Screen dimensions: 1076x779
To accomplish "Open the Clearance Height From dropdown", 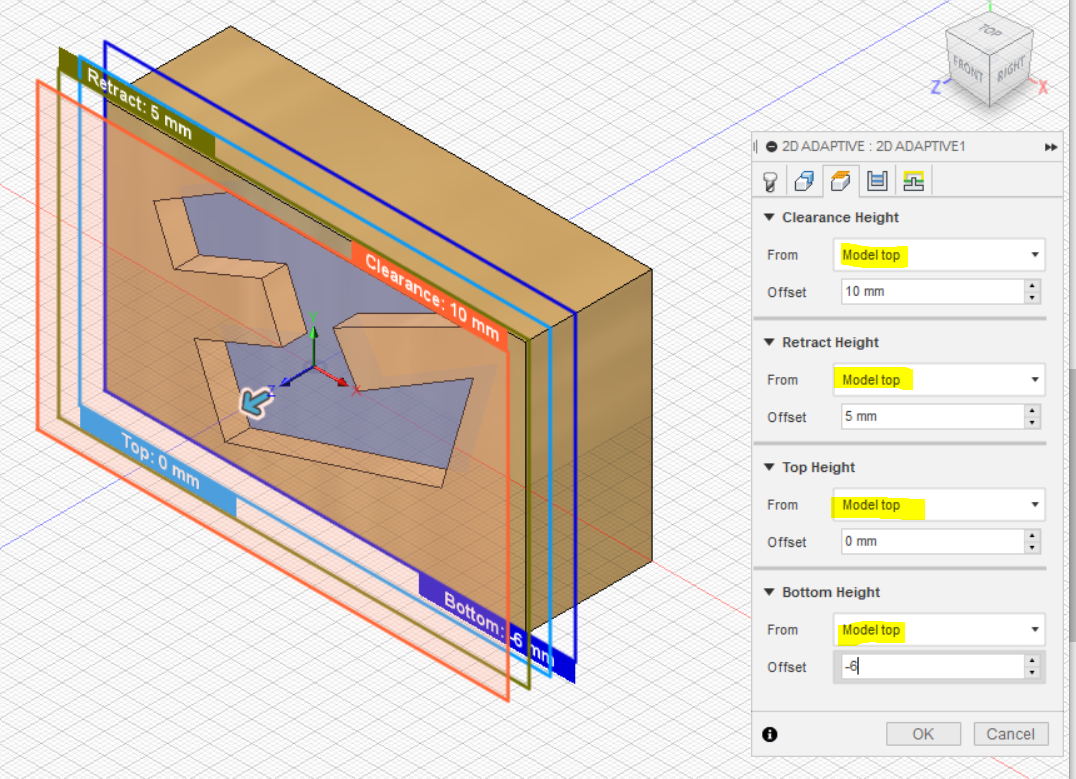I will tap(938, 255).
